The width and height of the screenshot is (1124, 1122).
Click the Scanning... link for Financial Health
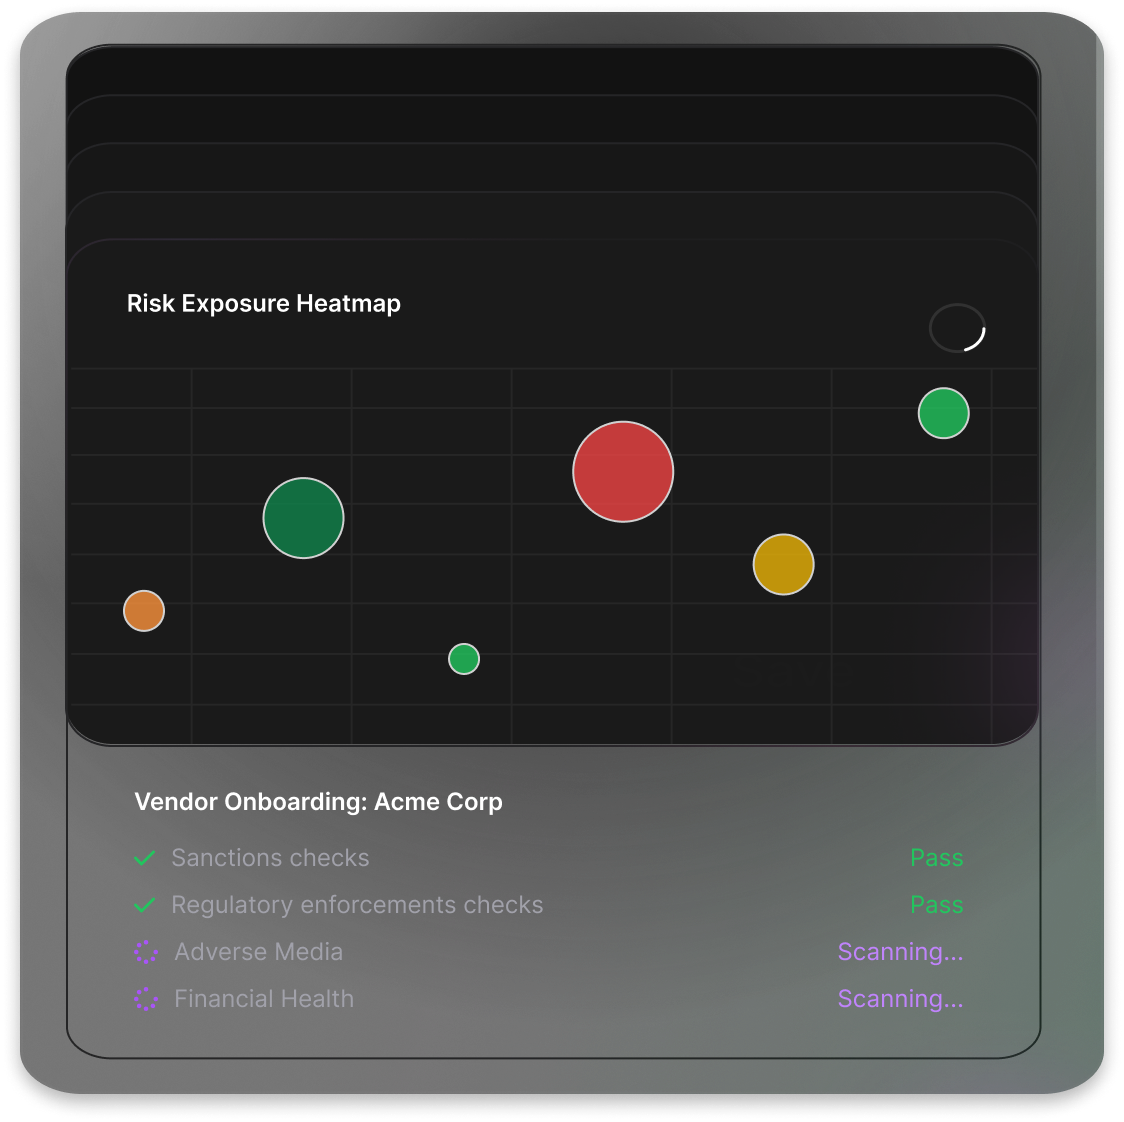coord(900,999)
